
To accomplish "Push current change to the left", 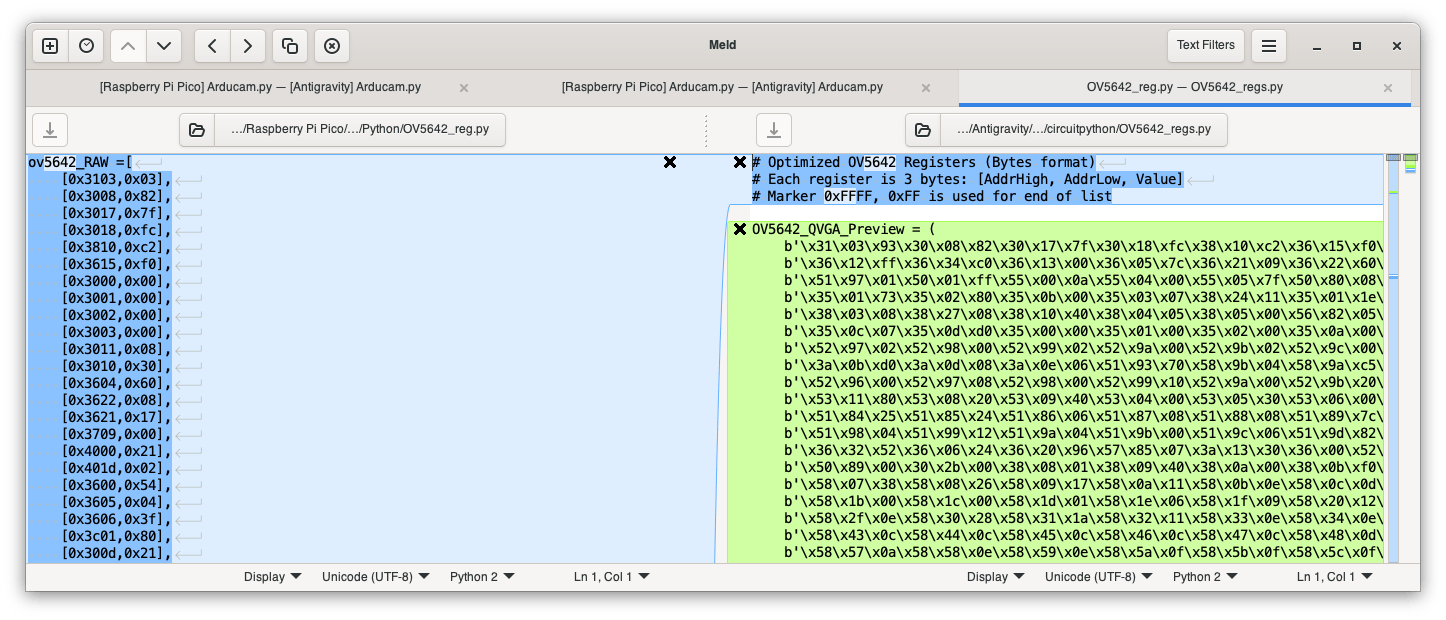I will point(212,46).
